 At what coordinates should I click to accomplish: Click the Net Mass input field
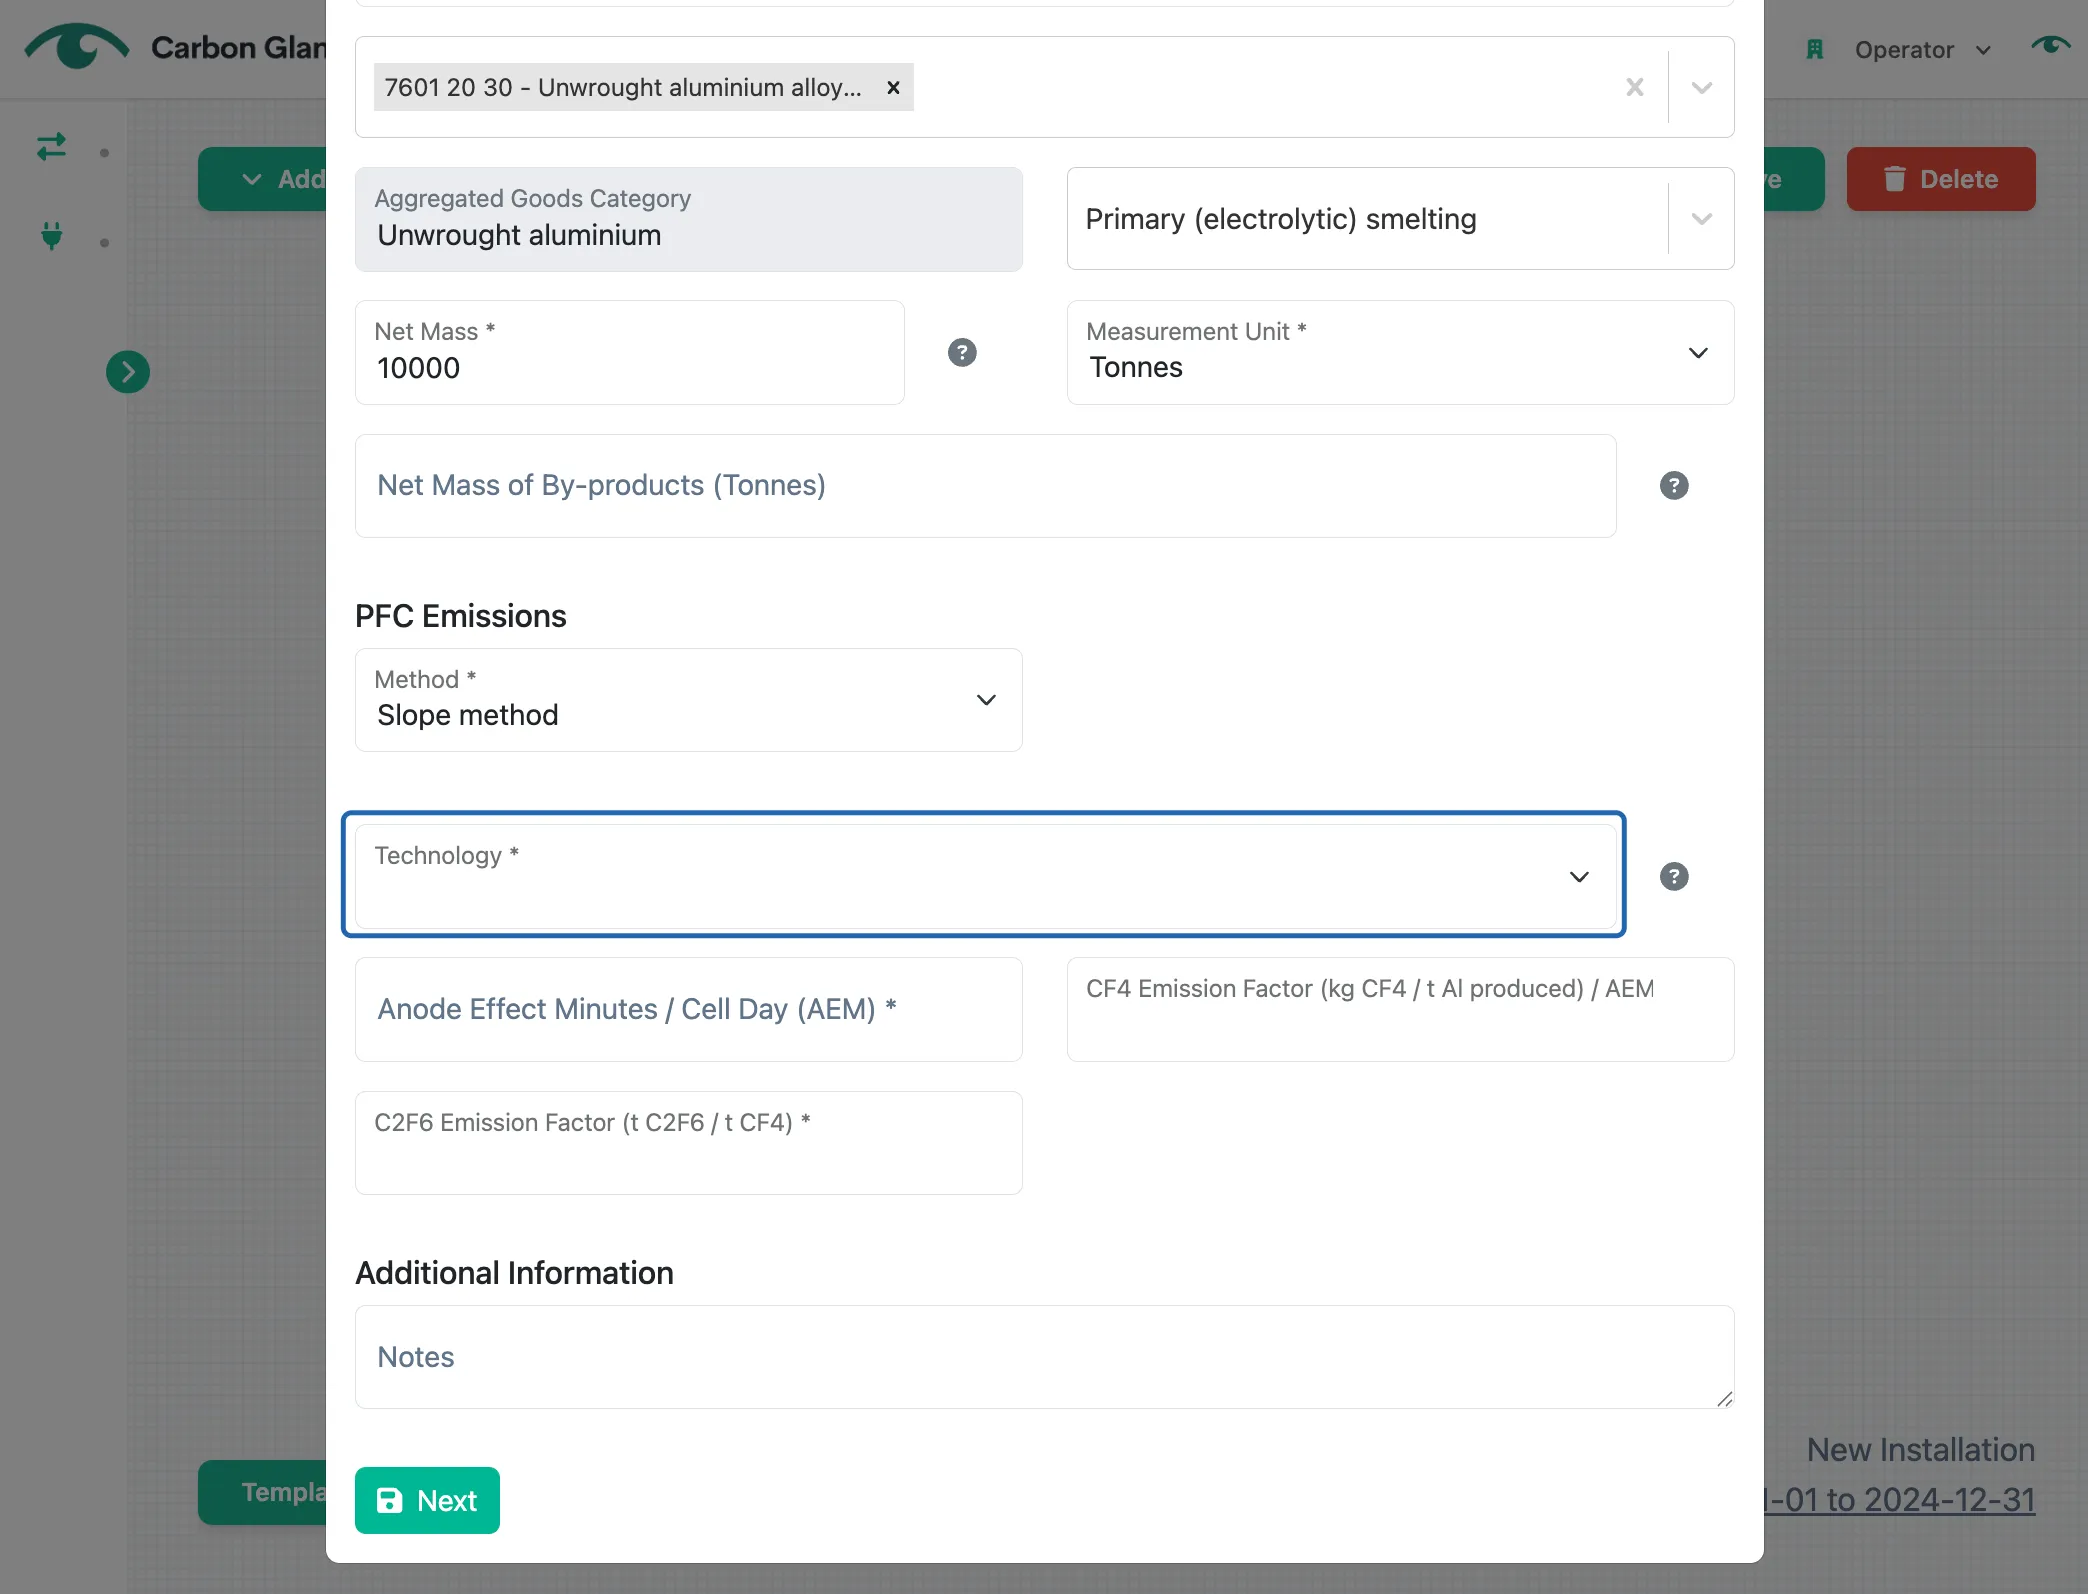point(629,353)
